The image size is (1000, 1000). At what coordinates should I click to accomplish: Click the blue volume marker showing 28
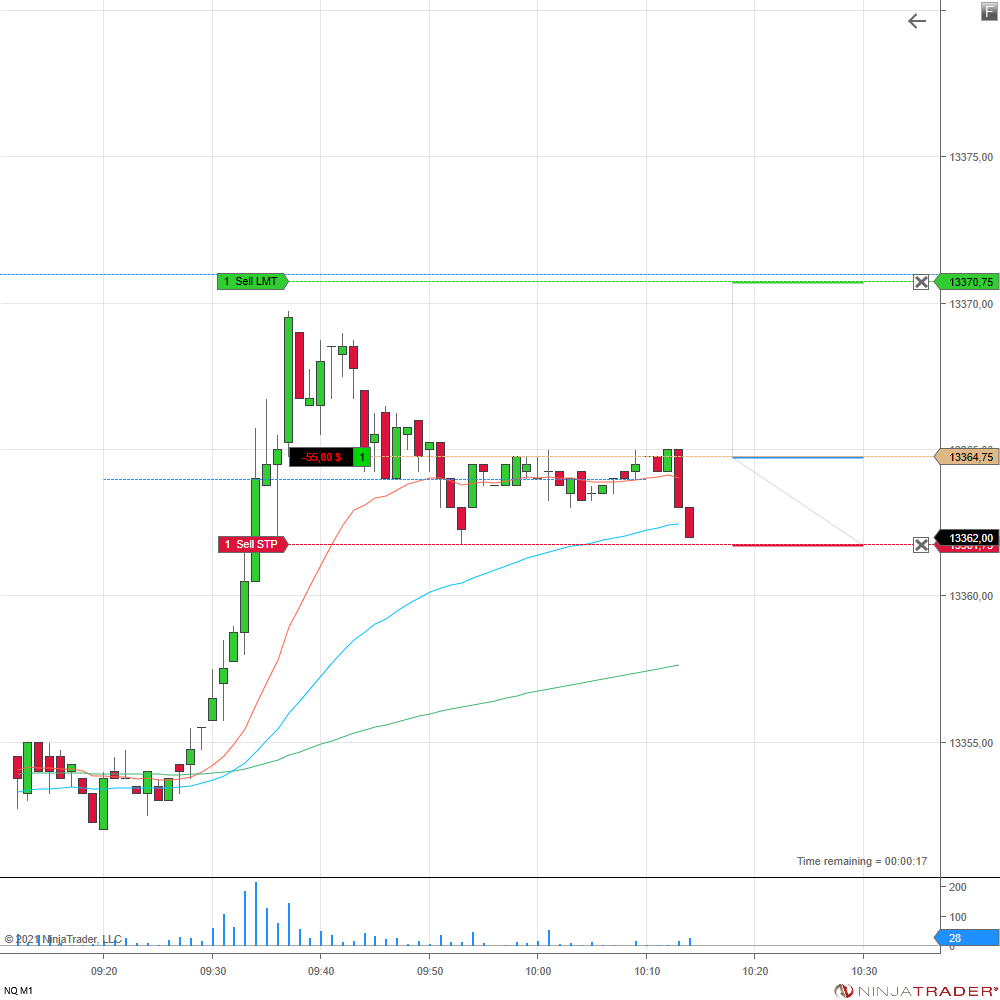pos(970,937)
